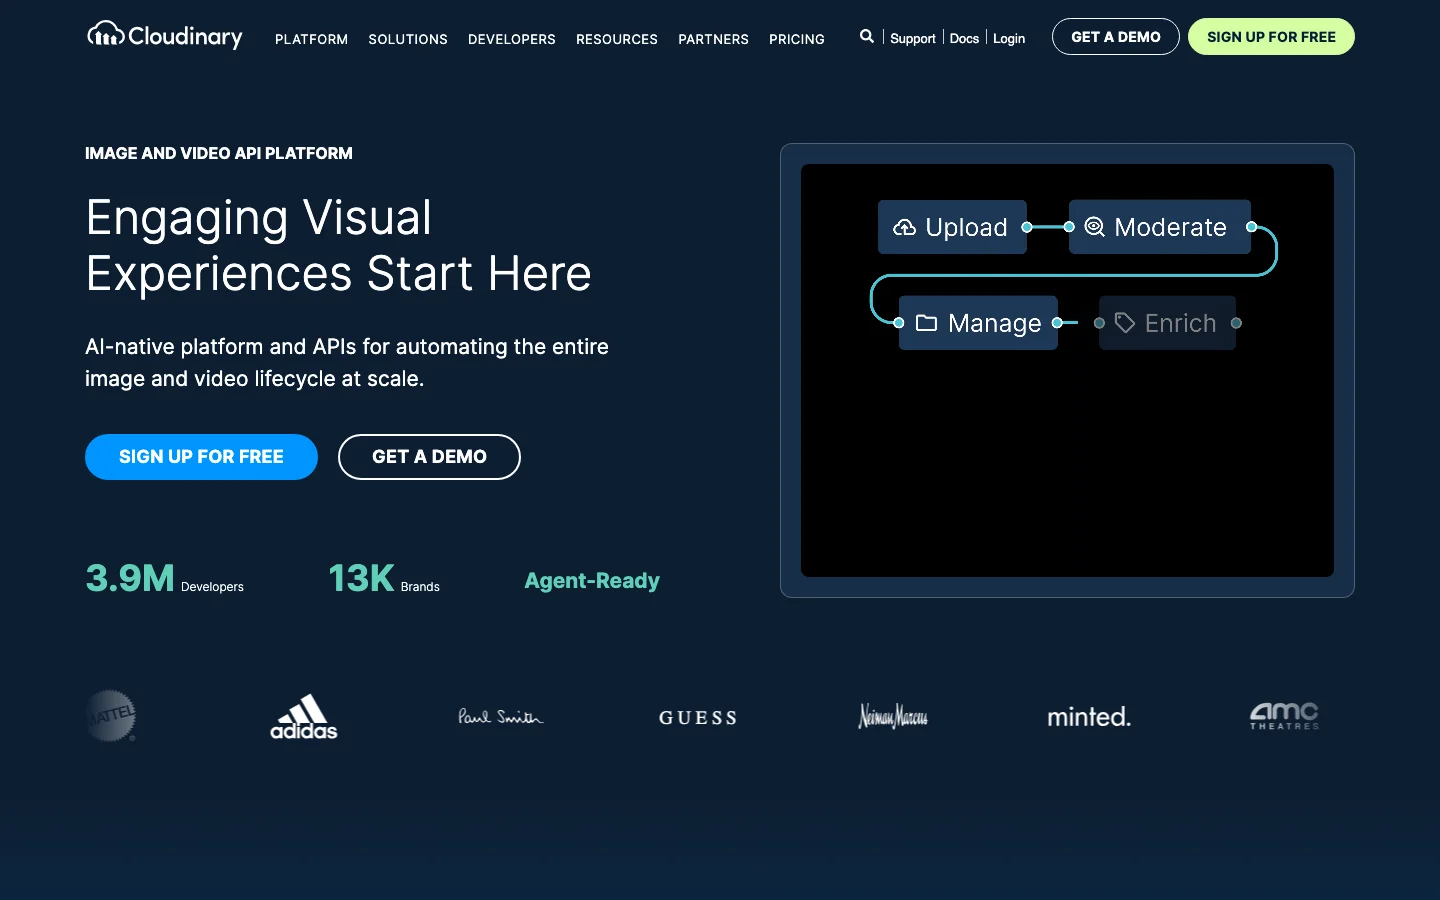Click the Moderate magnifier icon
Image resolution: width=1440 pixels, height=900 pixels.
pyautogui.click(x=1095, y=227)
